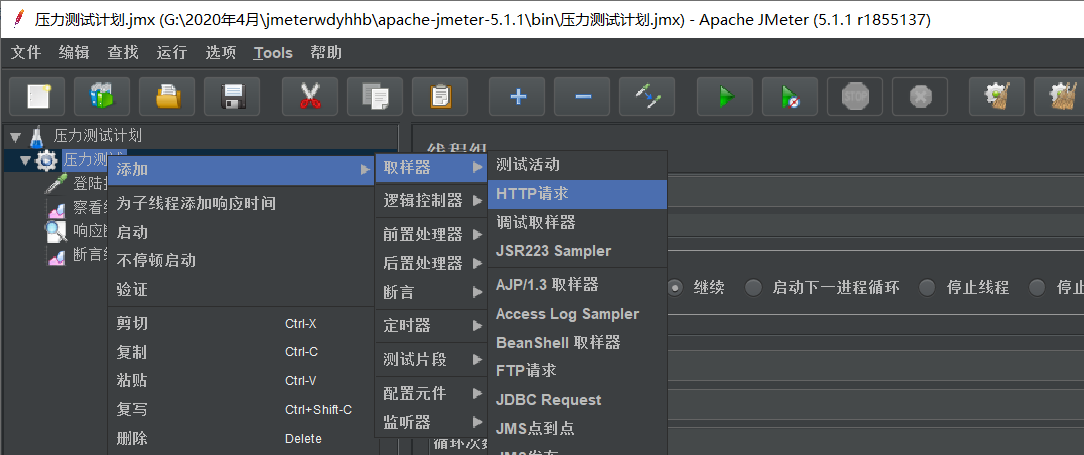The width and height of the screenshot is (1084, 455).
Task: Expand the 配置元件 submenu
Action: point(431,393)
